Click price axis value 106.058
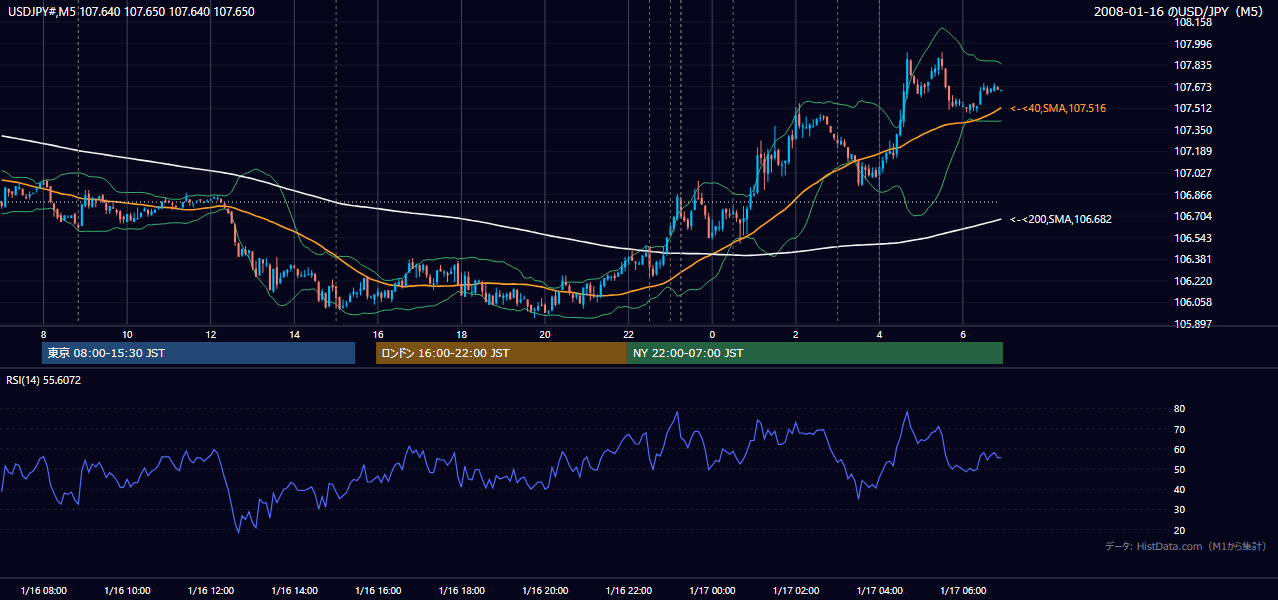Viewport: 1278px width, 600px height. (1193, 303)
